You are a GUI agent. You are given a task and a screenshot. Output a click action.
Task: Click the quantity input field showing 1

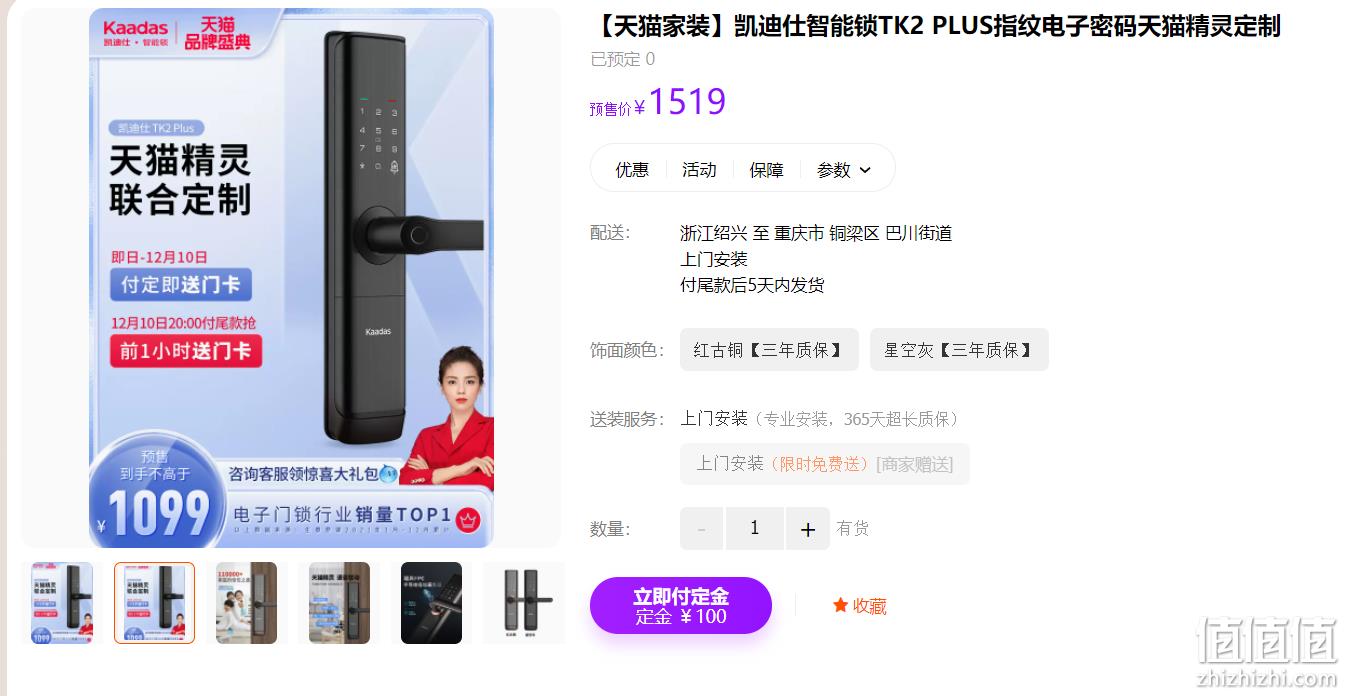pyautogui.click(x=755, y=529)
